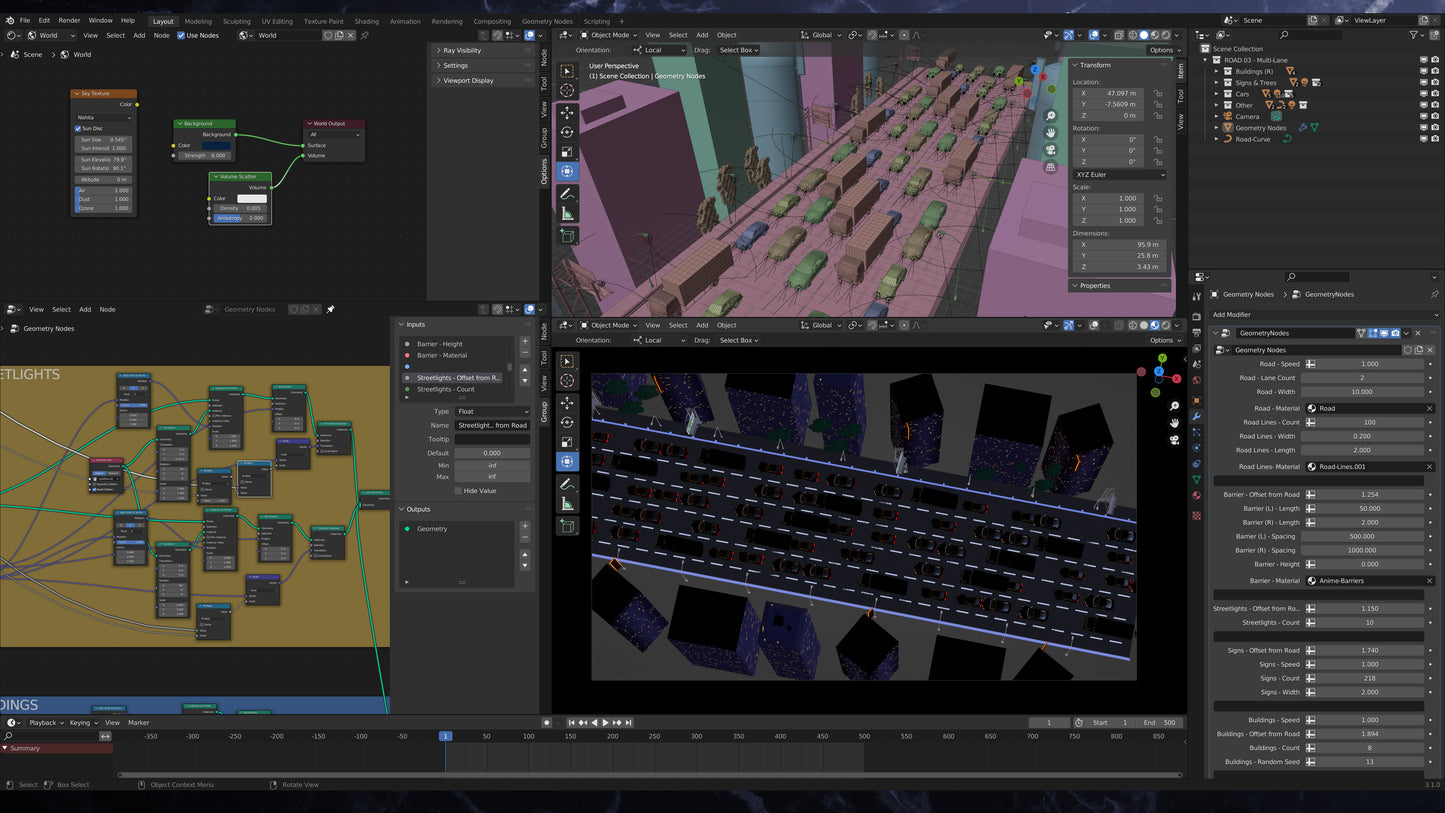Open the XYZ Euler rotation order dropdown
This screenshot has width=1445, height=813.
pyautogui.click(x=1118, y=175)
